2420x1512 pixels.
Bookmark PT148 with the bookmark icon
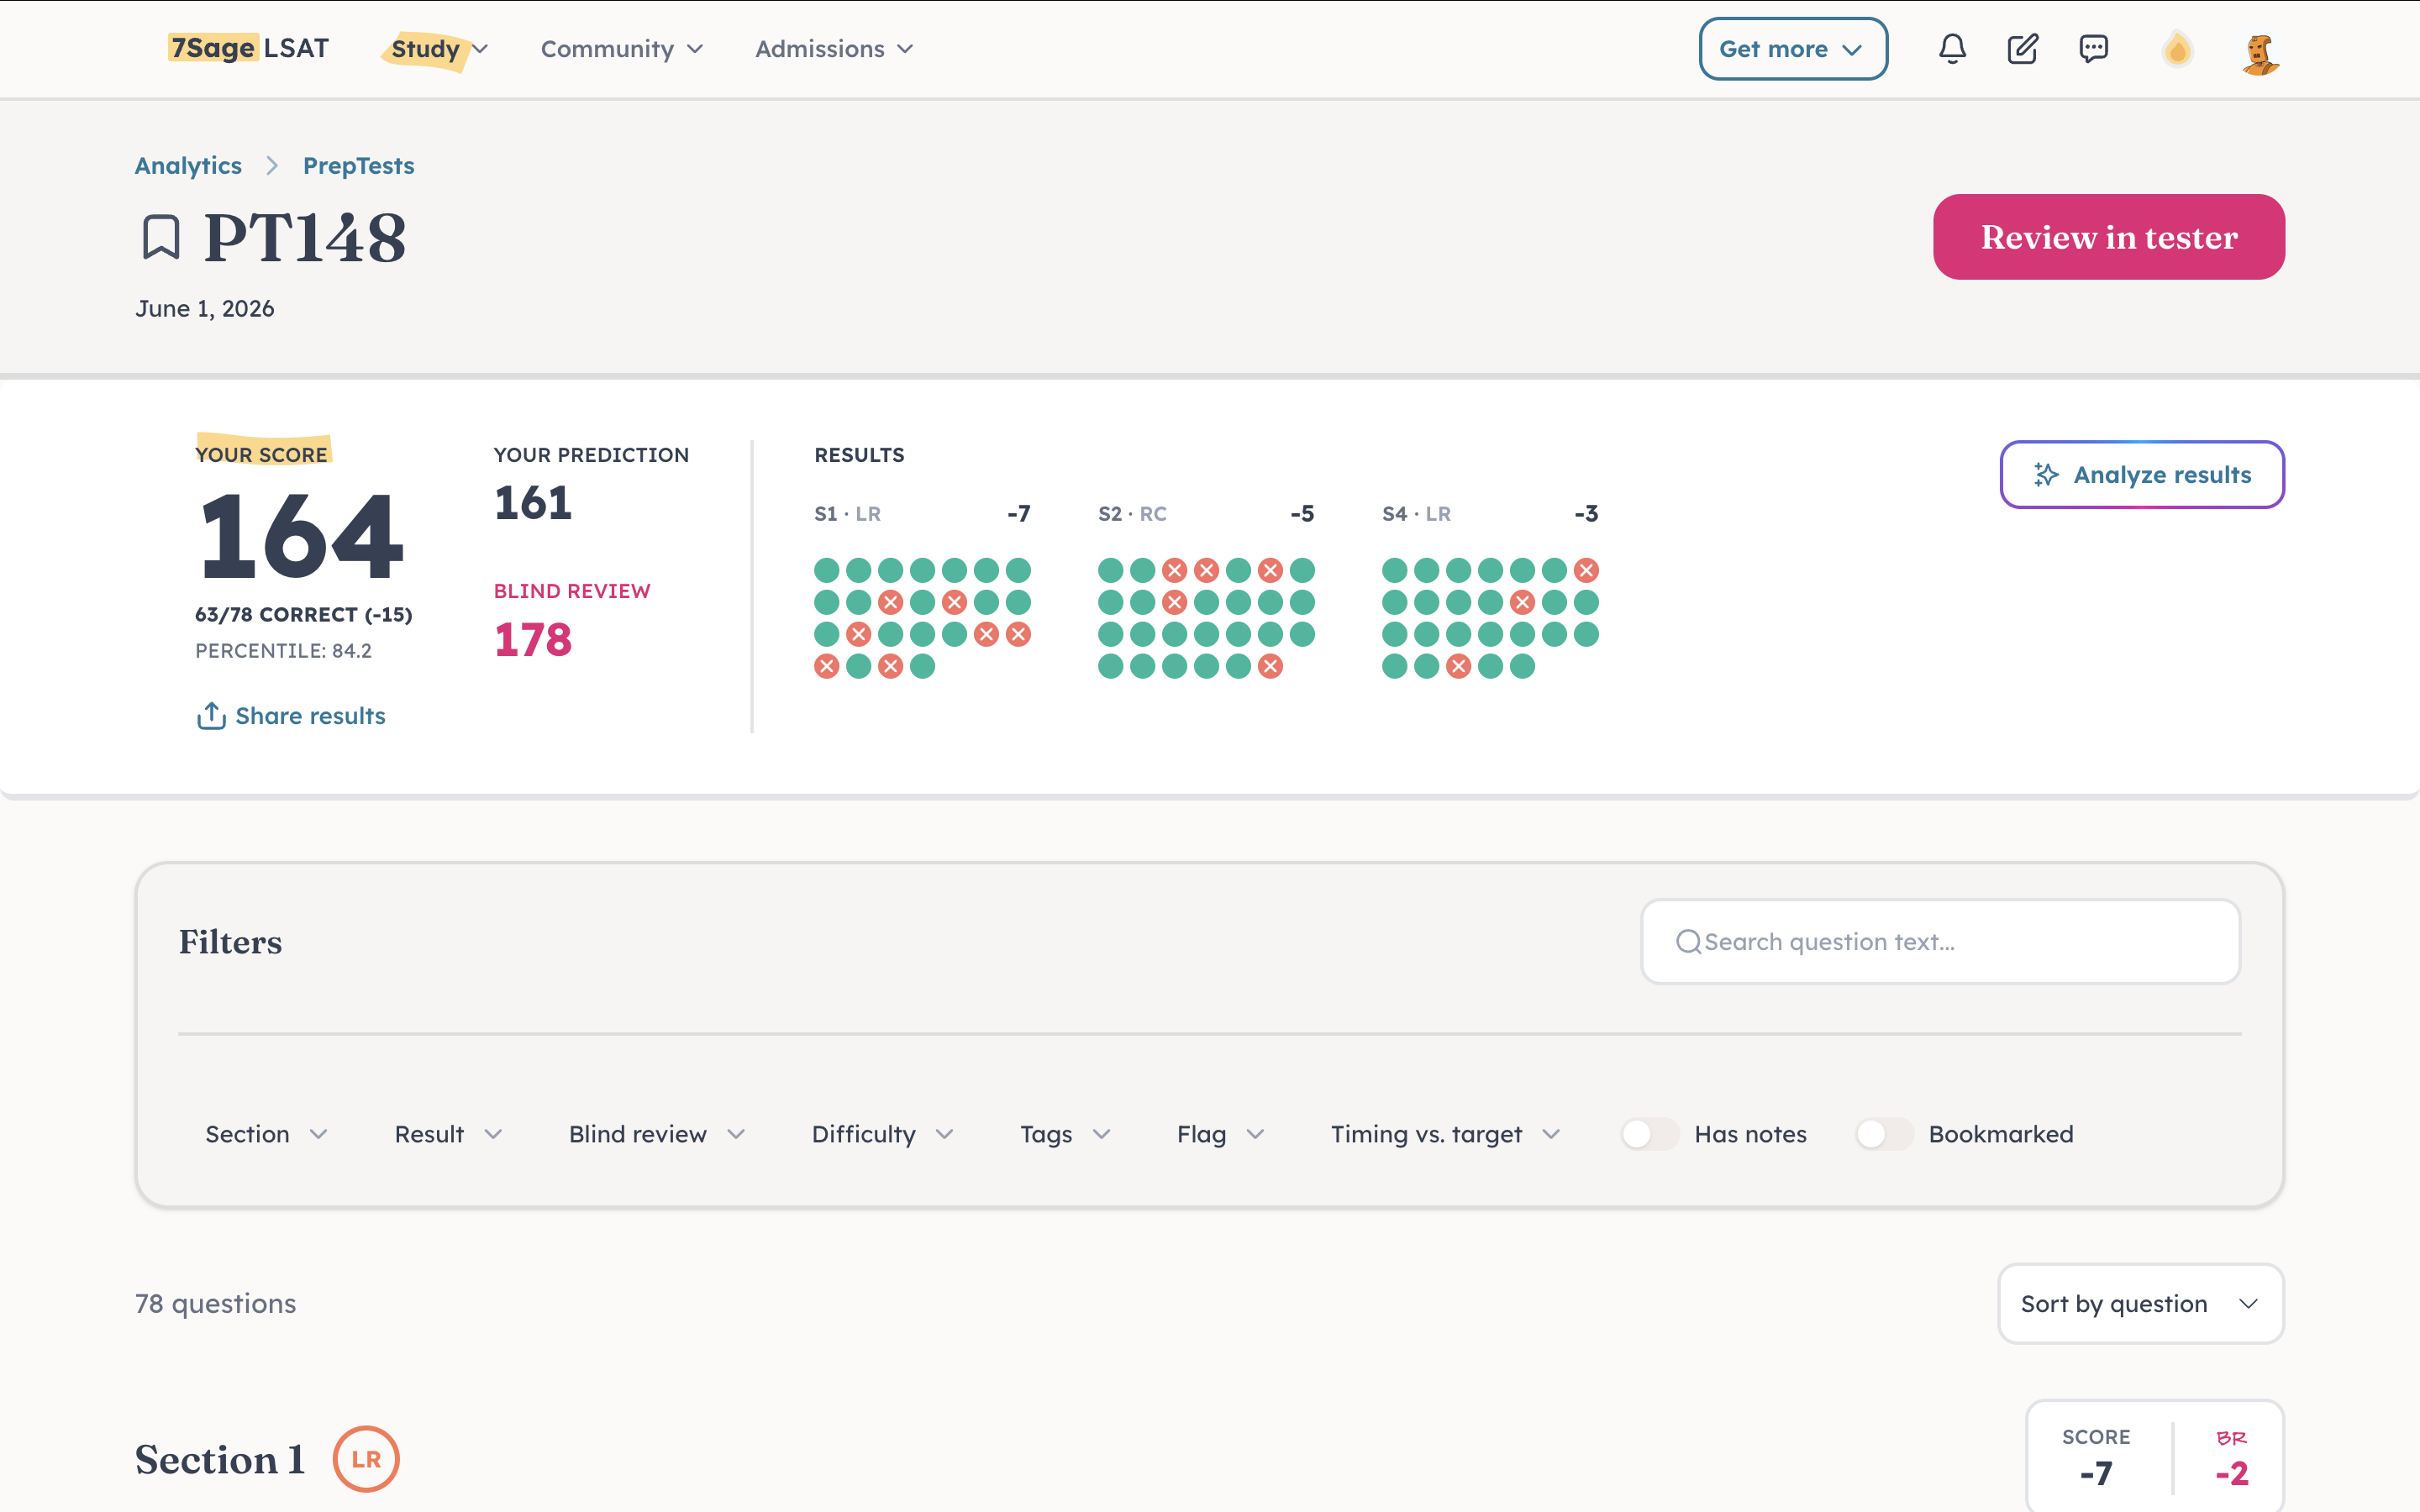[x=161, y=237]
